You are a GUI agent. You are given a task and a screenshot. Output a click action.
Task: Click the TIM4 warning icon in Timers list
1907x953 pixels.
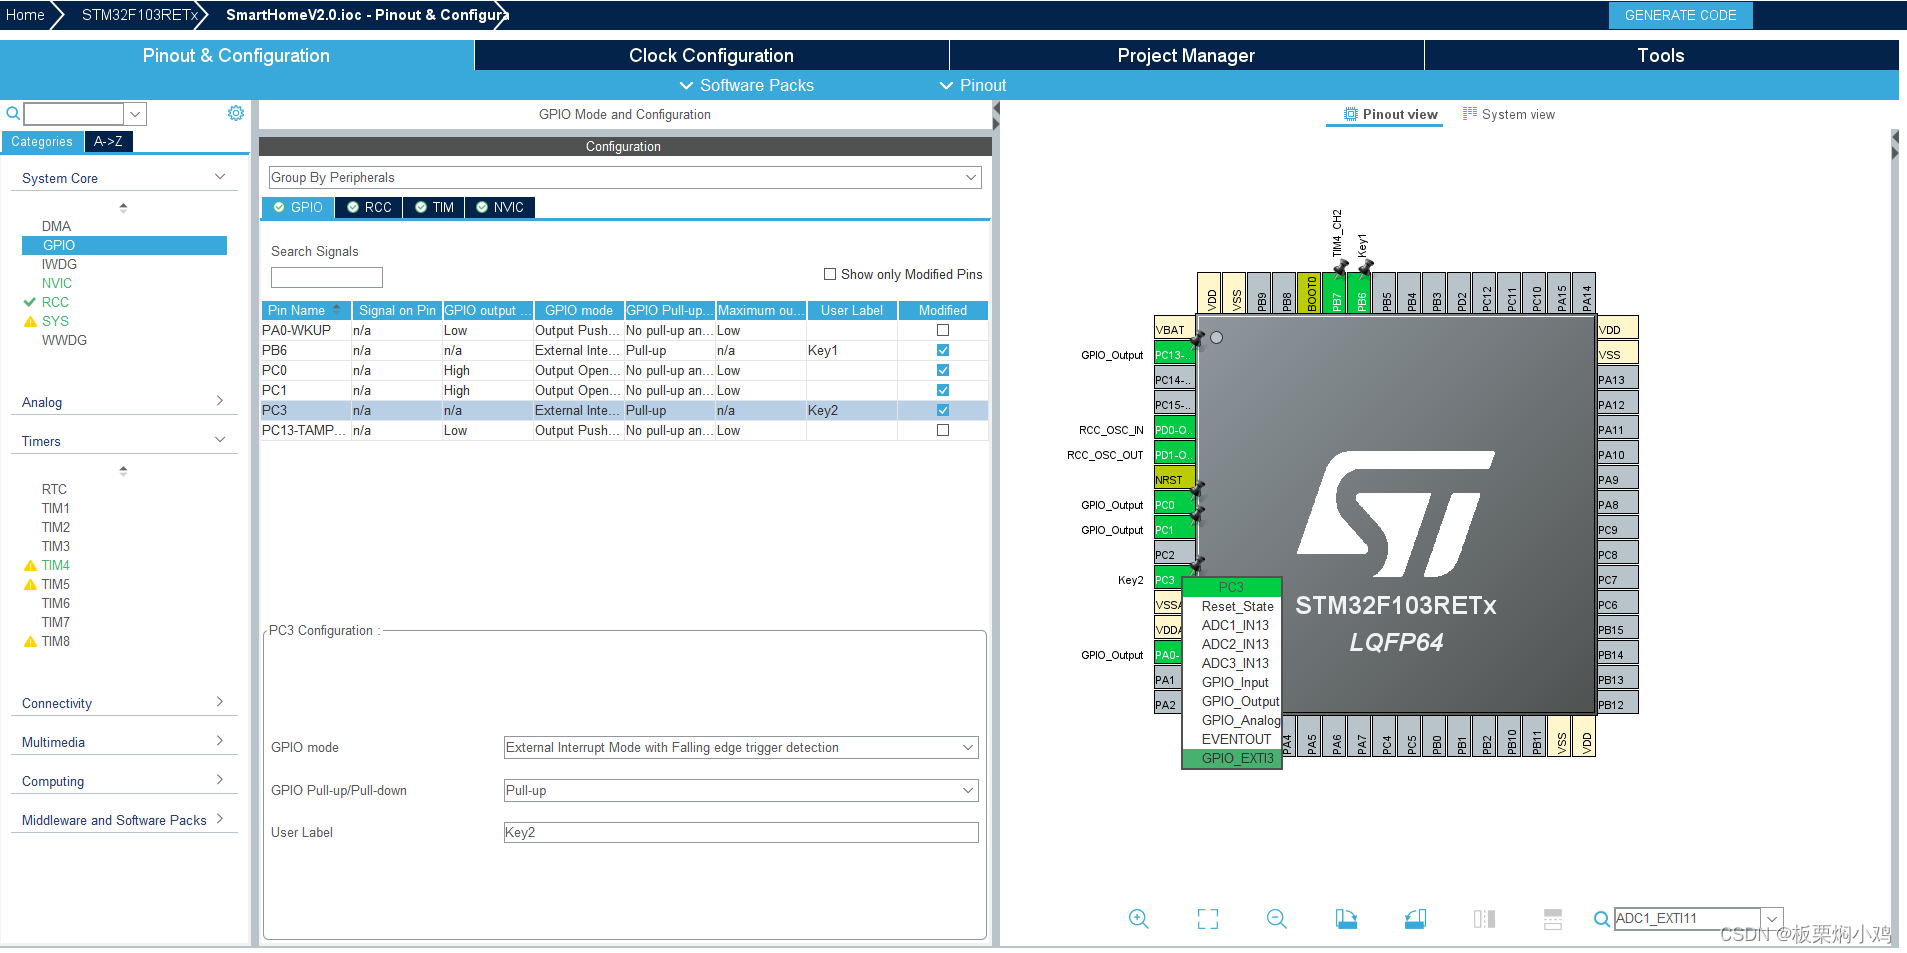tap(30, 565)
